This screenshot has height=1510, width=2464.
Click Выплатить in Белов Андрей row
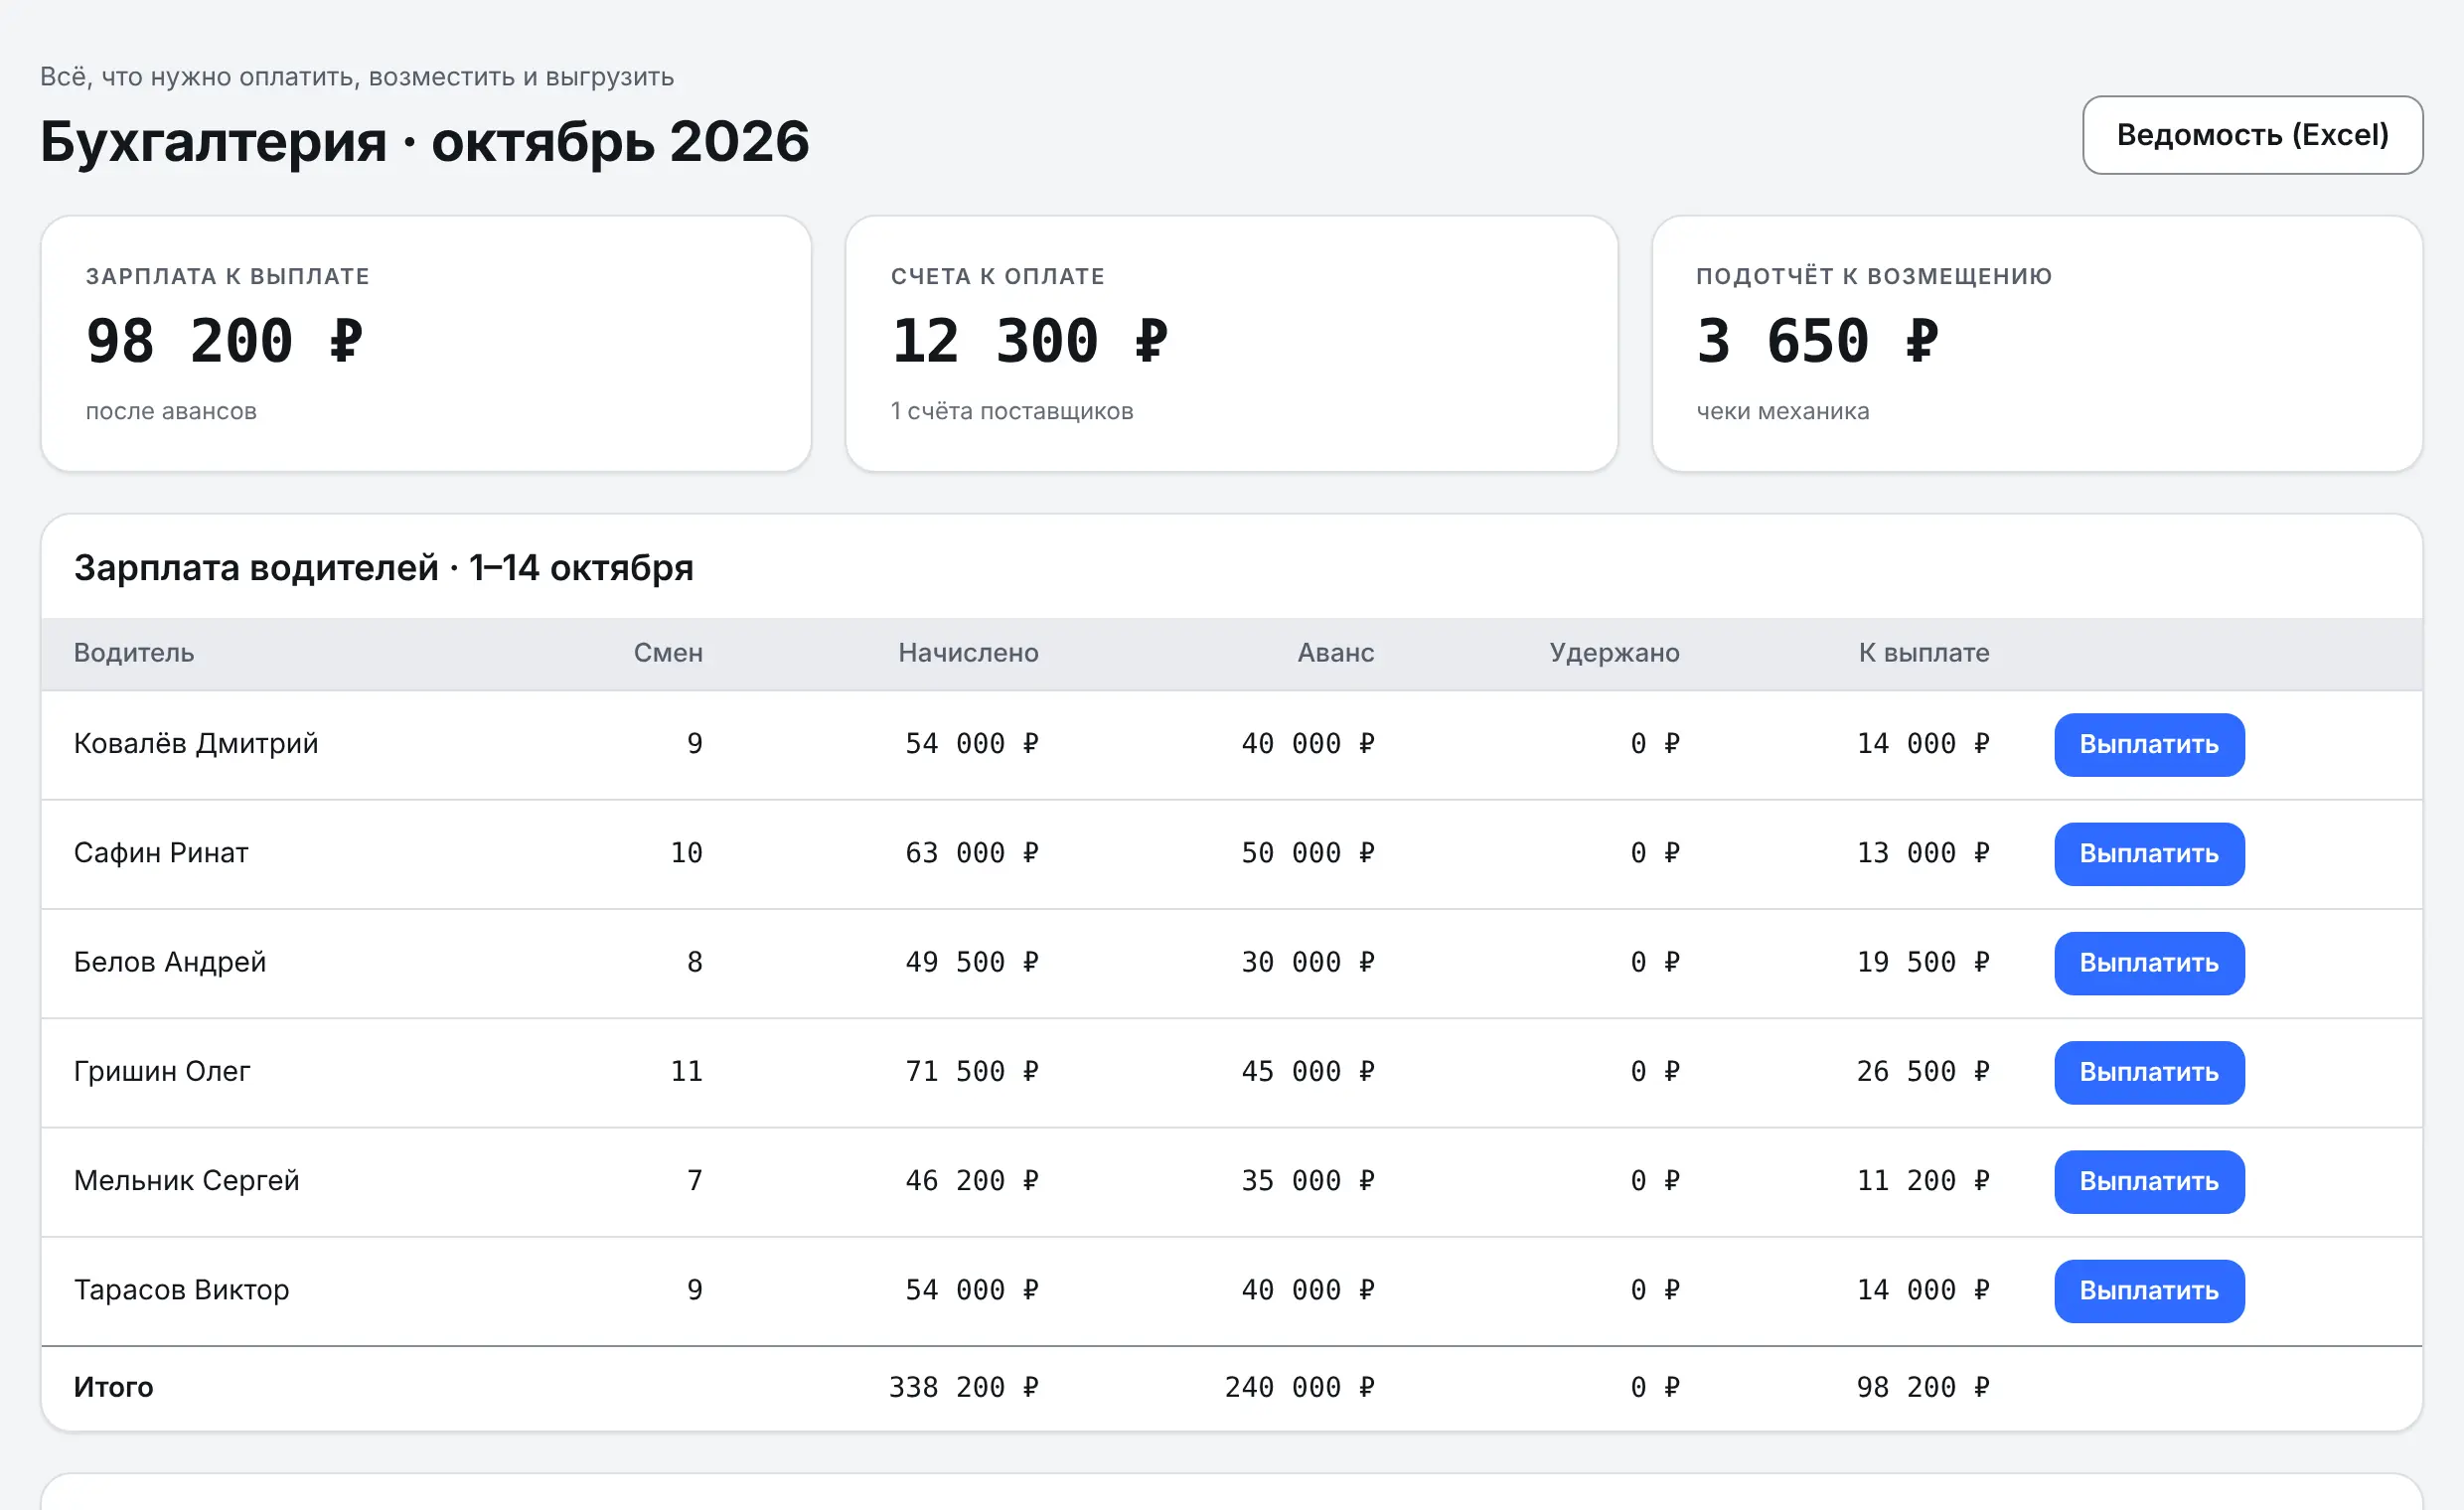(x=2149, y=962)
